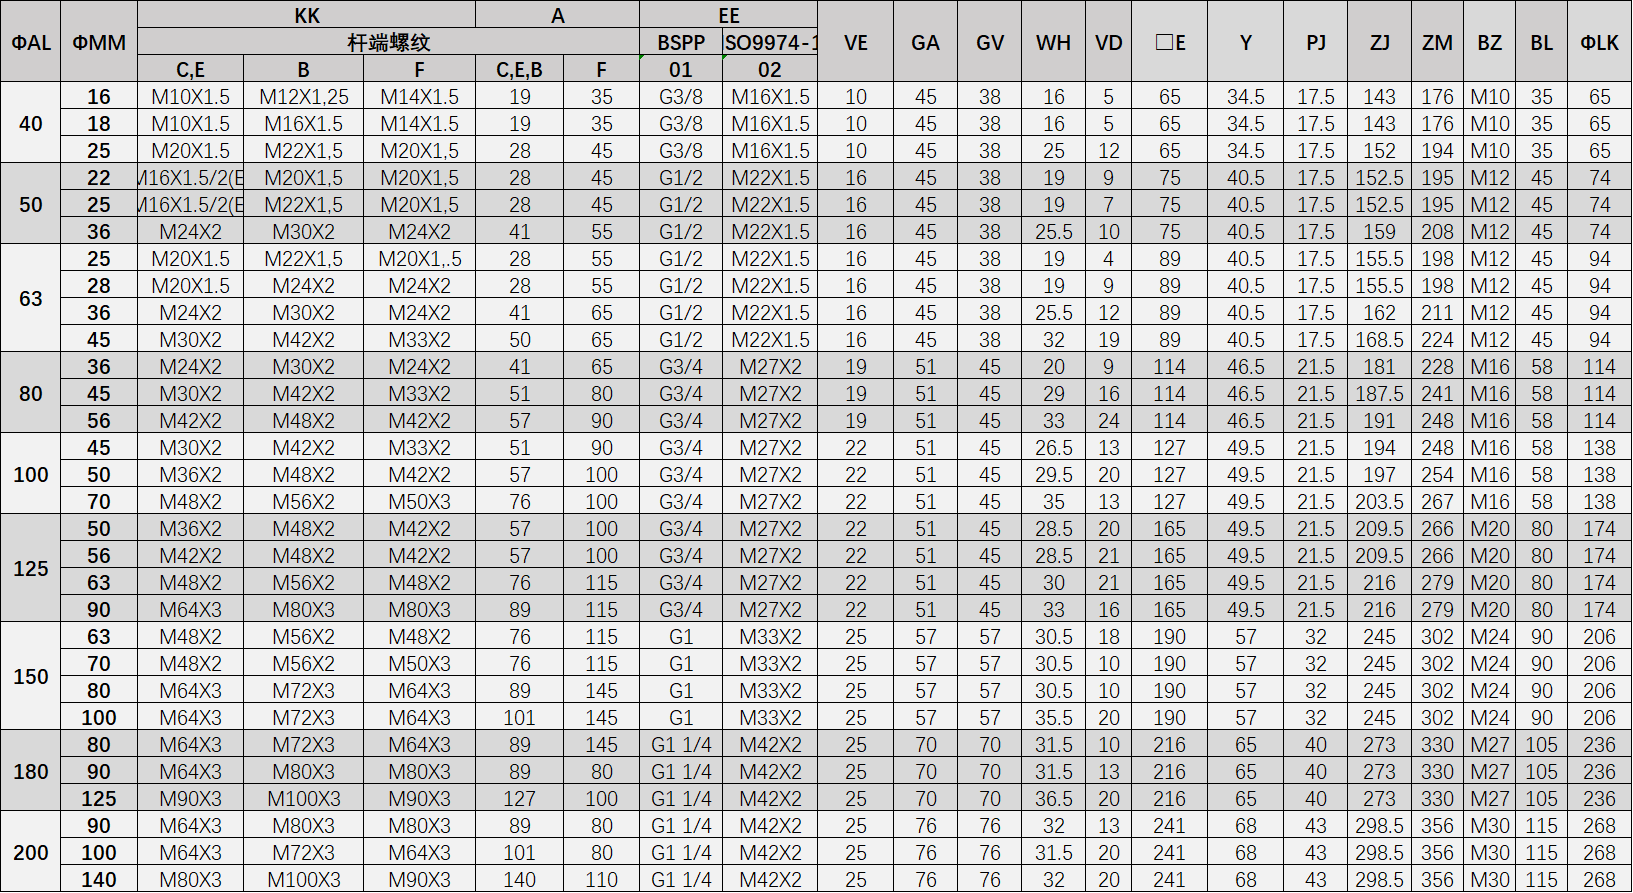Click the ΦAL 40 merged row cell
The height and width of the screenshot is (893, 1633).
pos(31,124)
